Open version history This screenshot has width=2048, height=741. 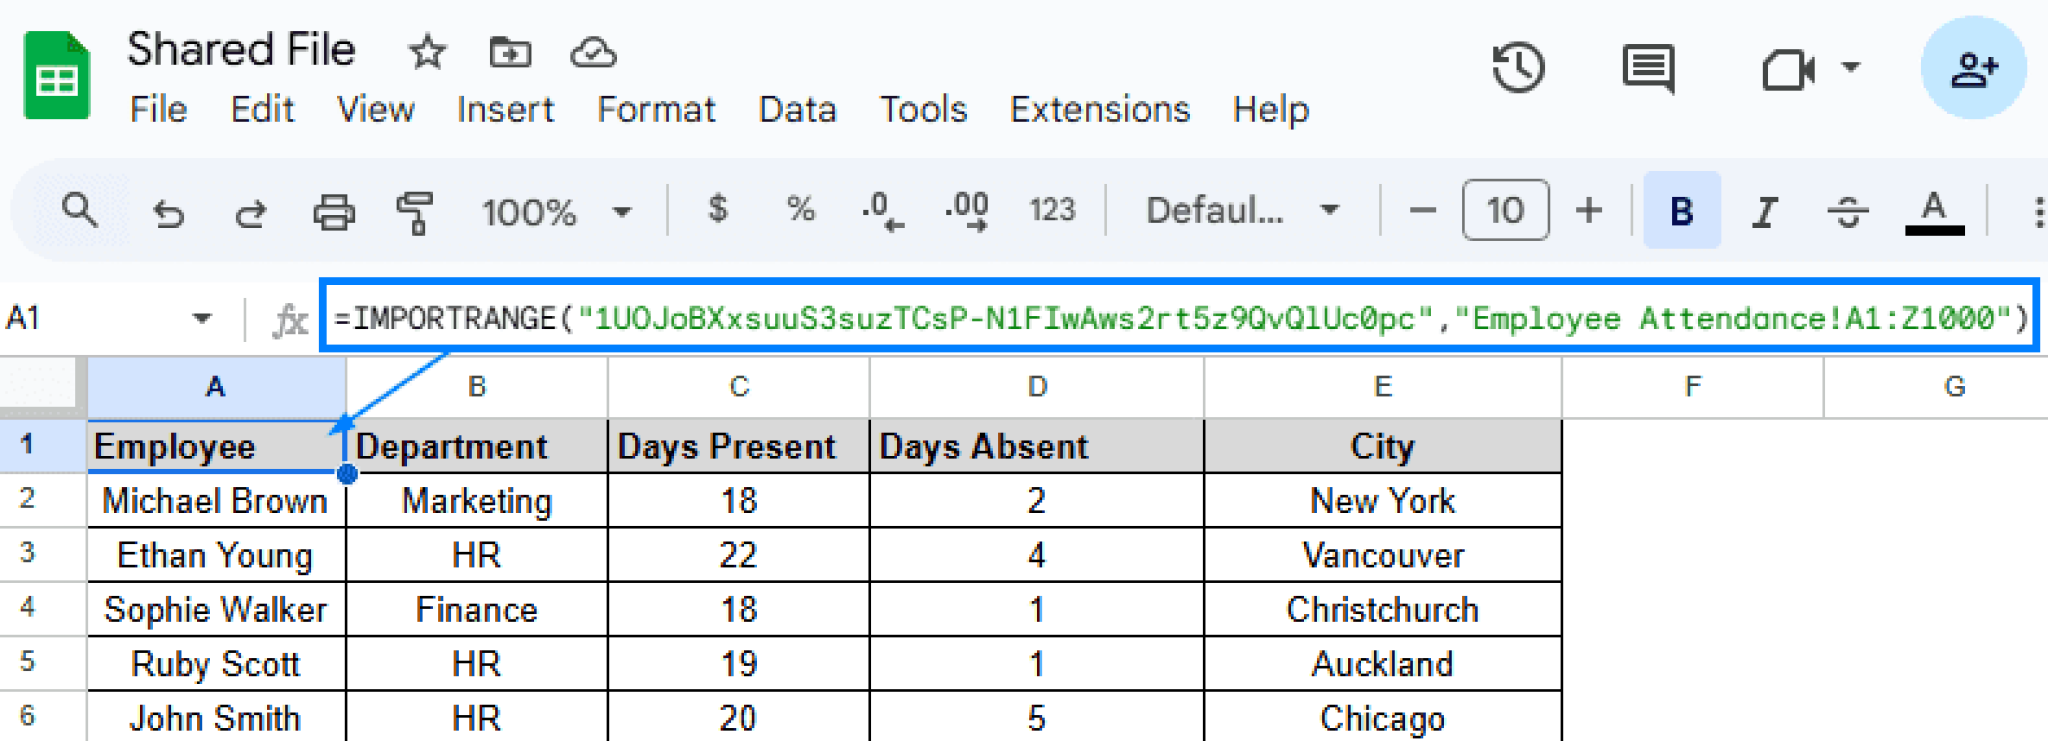tap(1520, 68)
